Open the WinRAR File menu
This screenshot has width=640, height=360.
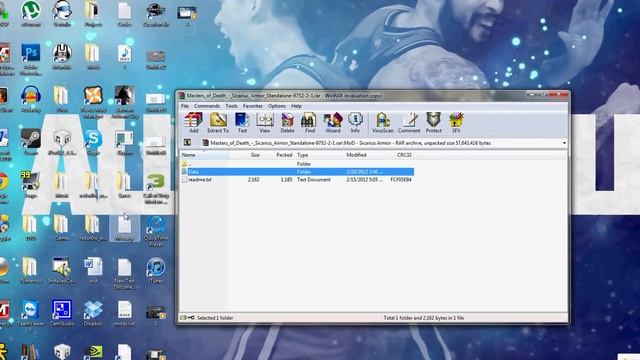[x=184, y=106]
